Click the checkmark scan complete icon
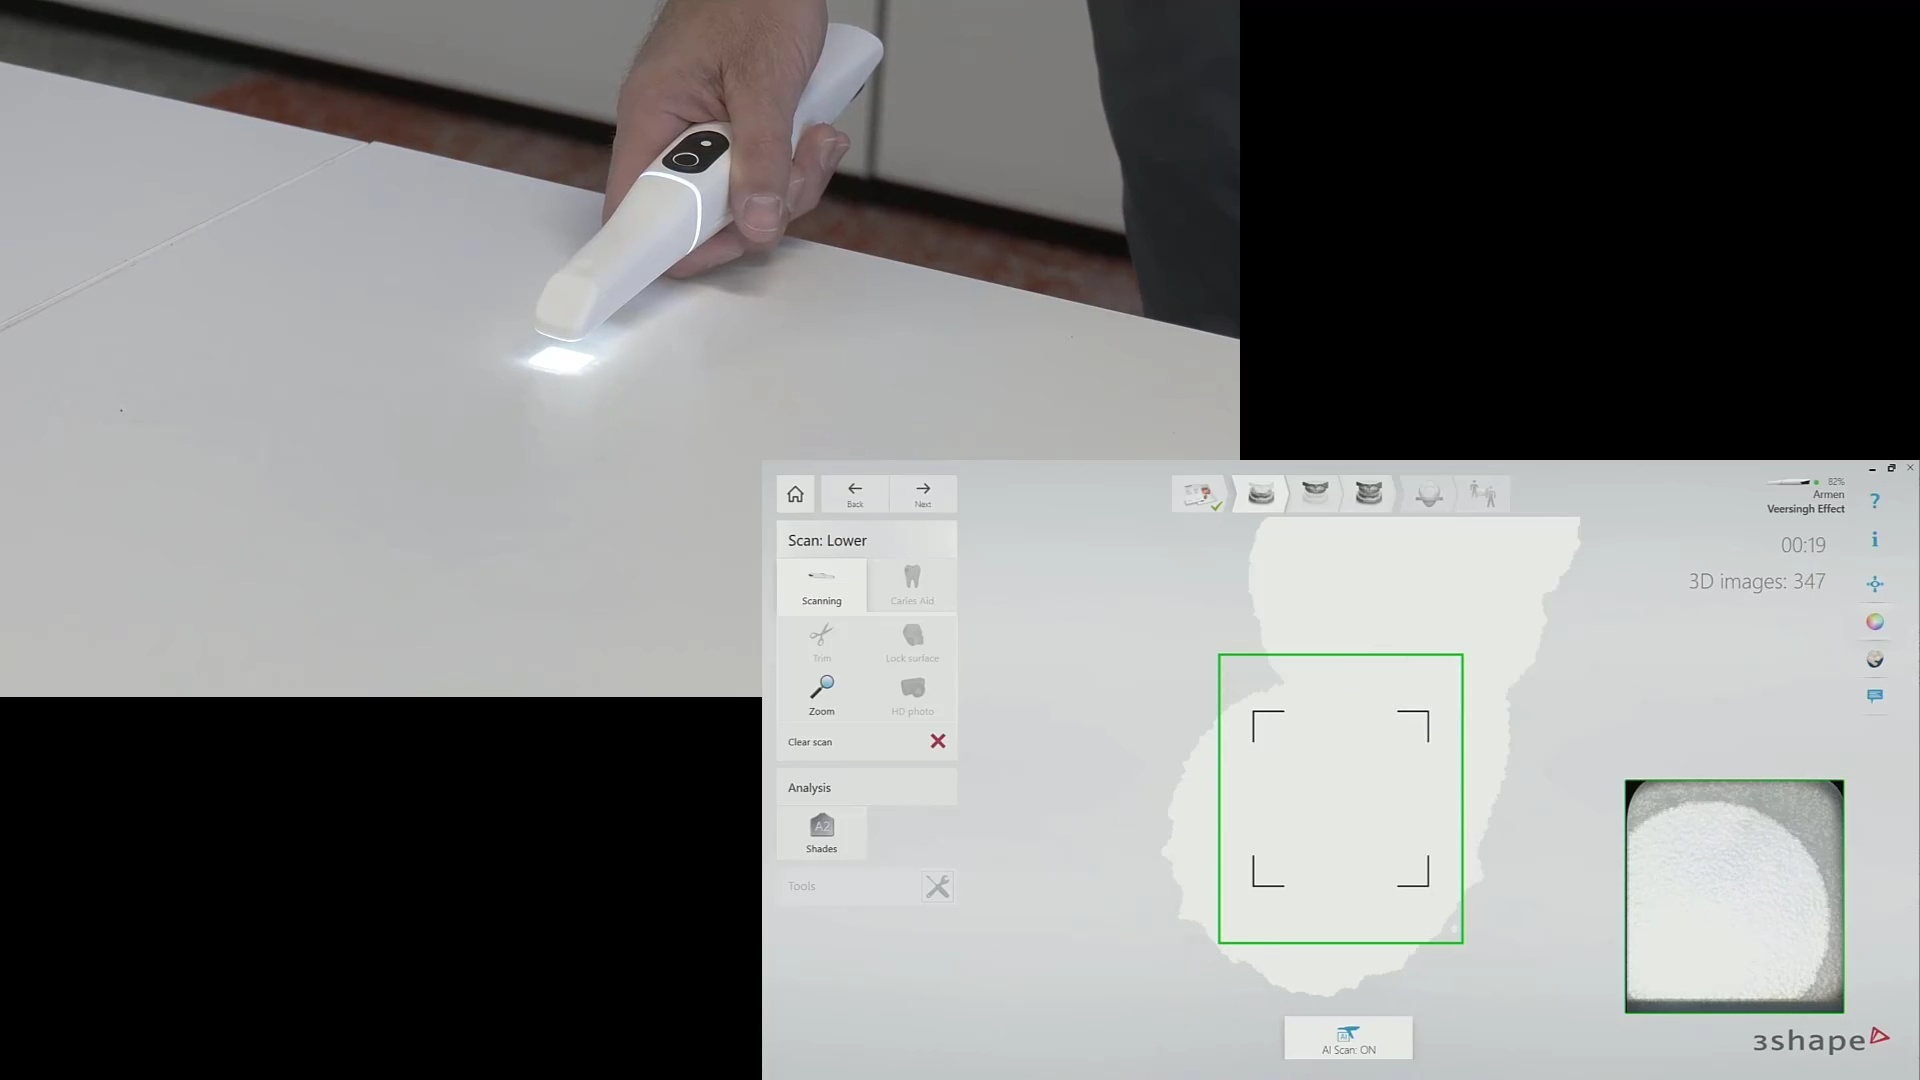 click(1199, 493)
